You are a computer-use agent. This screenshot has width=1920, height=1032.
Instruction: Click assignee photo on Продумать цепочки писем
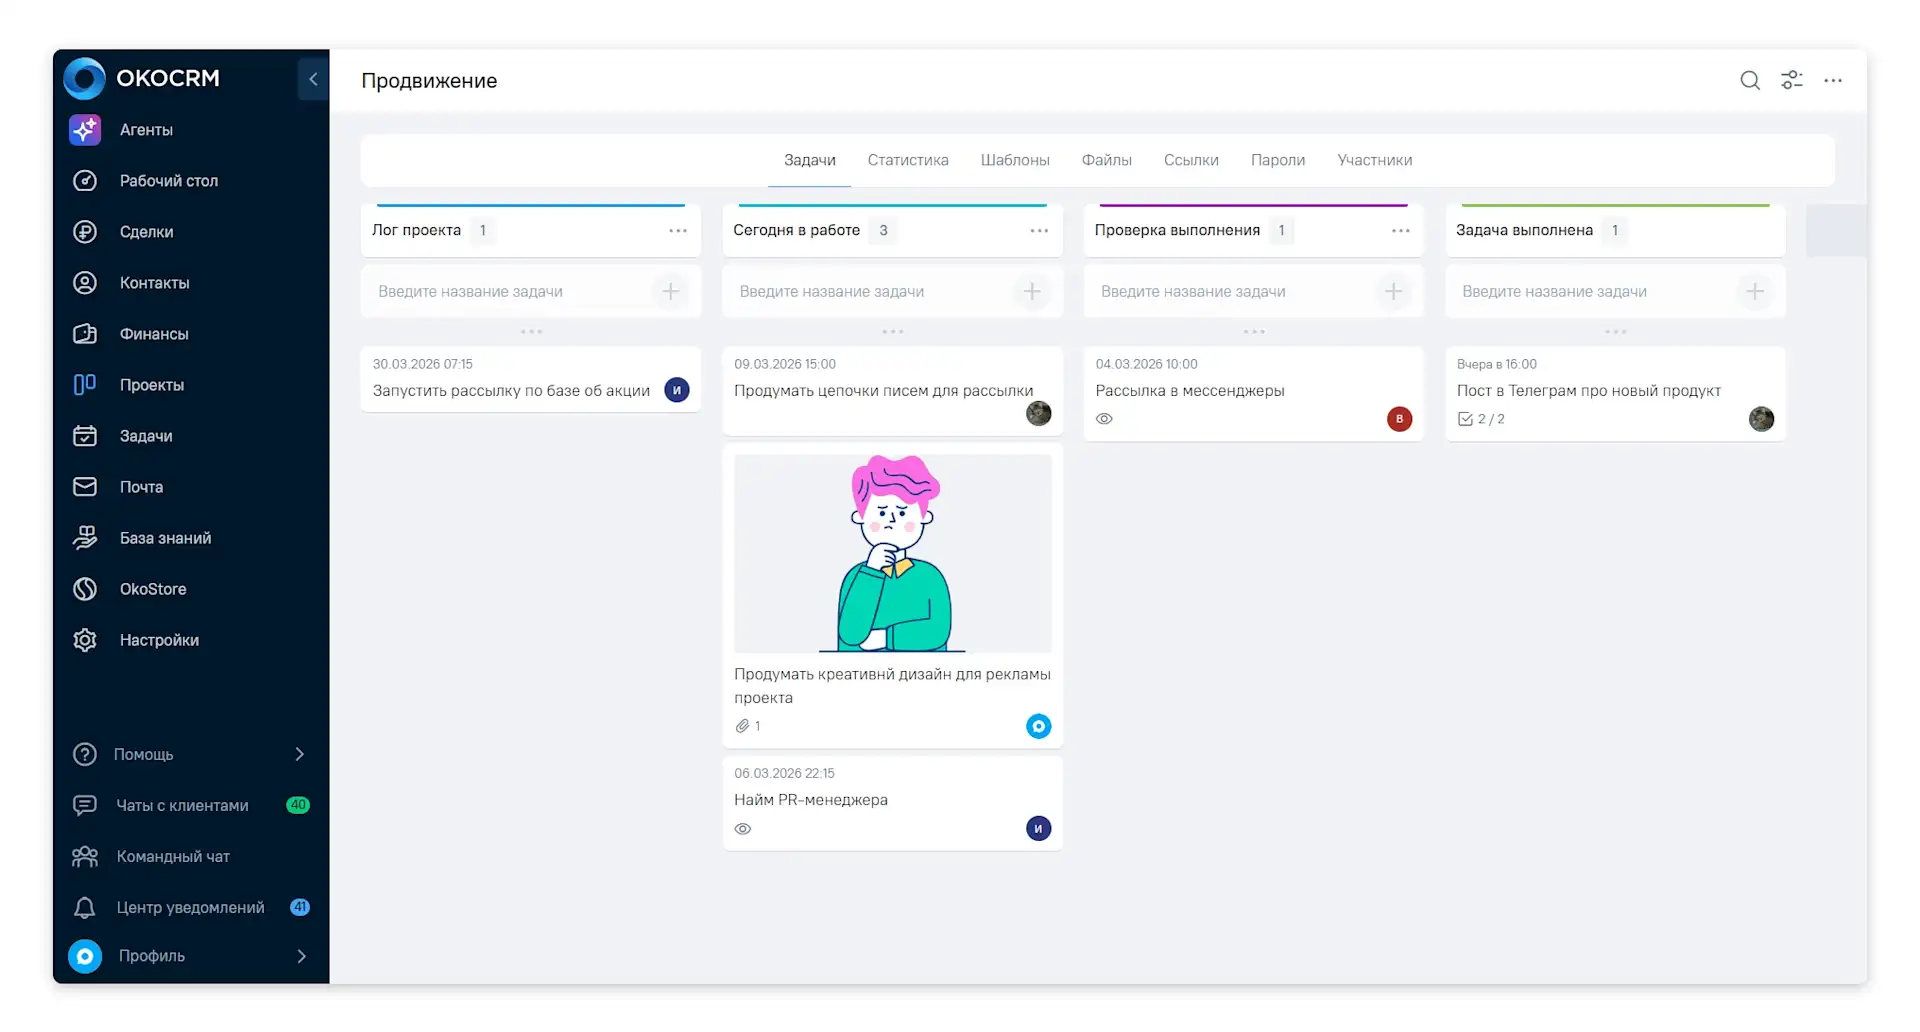(1039, 414)
